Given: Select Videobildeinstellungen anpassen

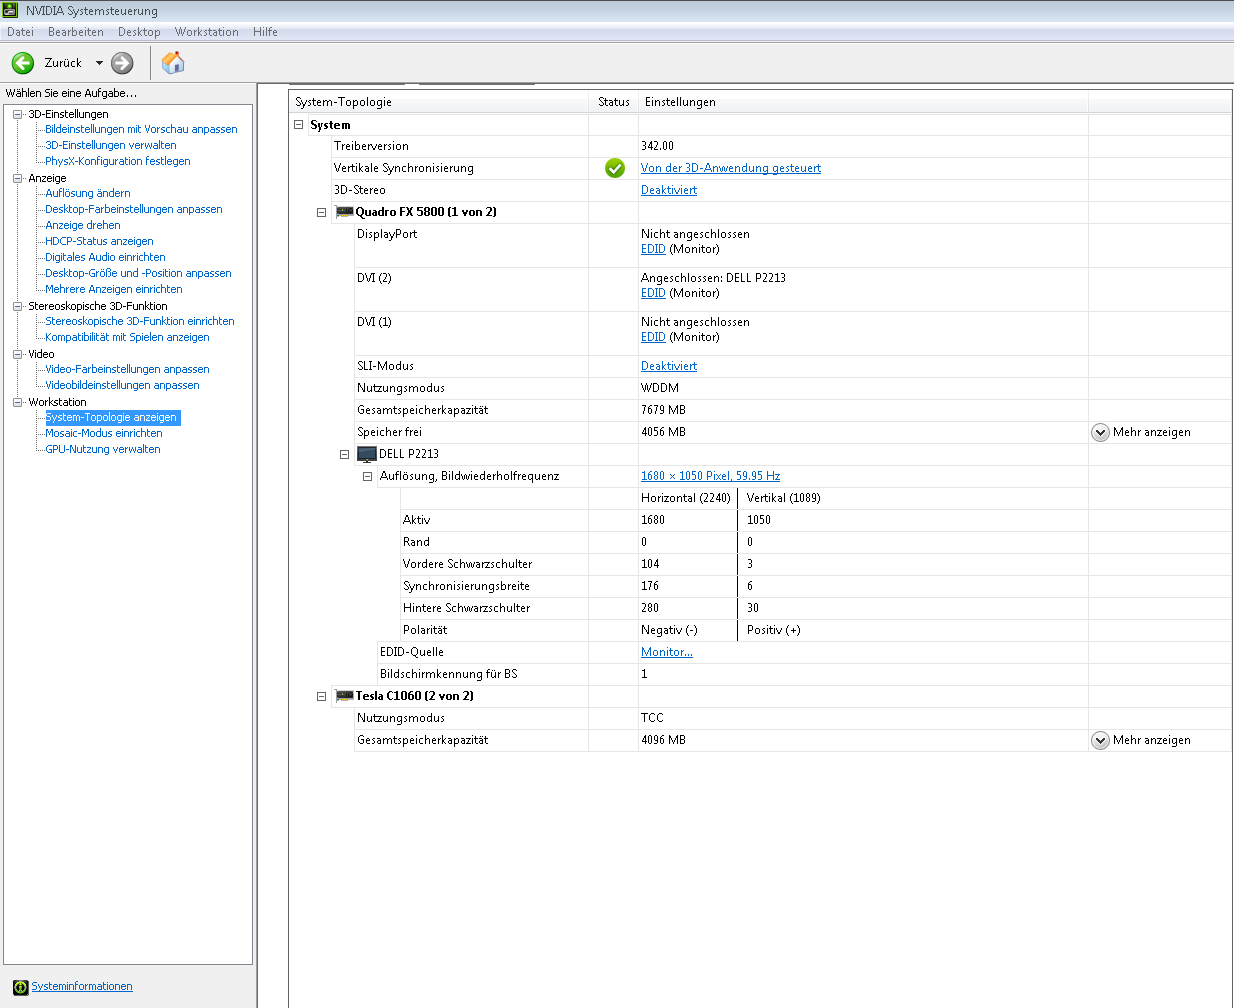Looking at the screenshot, I should (x=122, y=385).
